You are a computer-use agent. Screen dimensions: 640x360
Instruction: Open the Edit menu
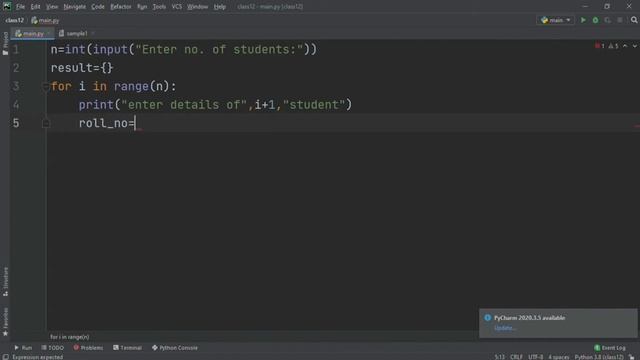point(36,7)
